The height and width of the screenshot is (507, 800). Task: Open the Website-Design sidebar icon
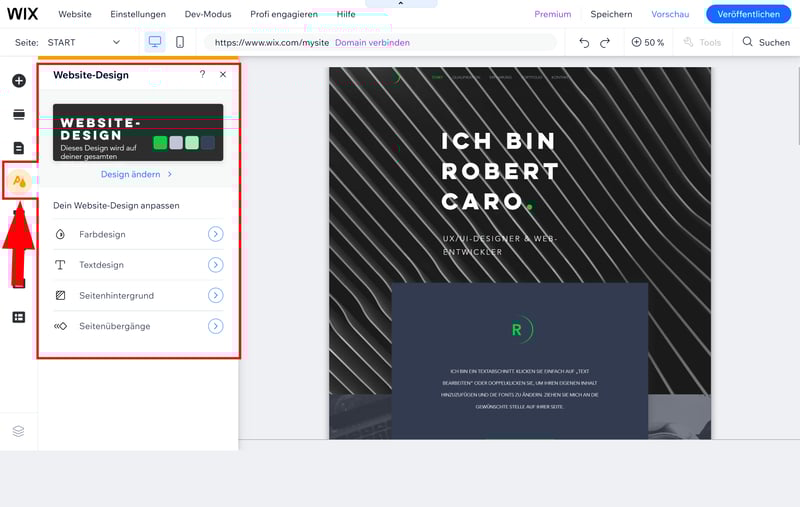[x=19, y=181]
